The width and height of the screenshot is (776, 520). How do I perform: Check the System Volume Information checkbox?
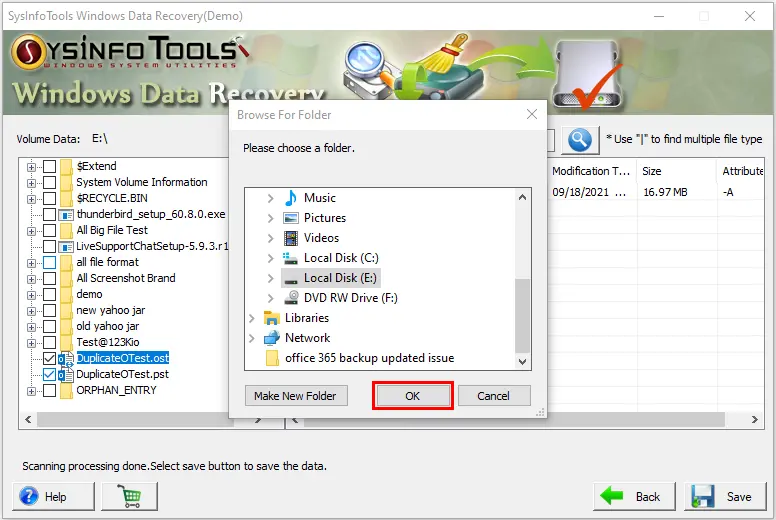point(49,183)
